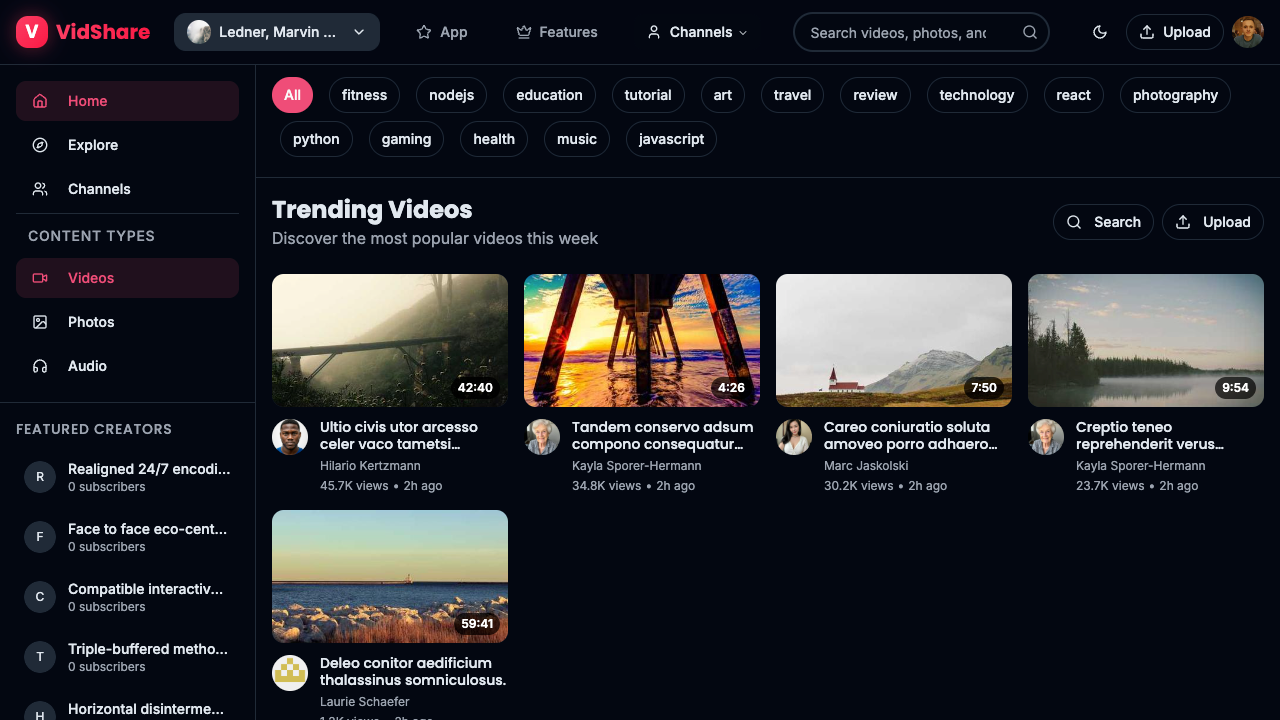Open Channels in sidebar
Screen dimensions: 1280x720
[x=127, y=189]
